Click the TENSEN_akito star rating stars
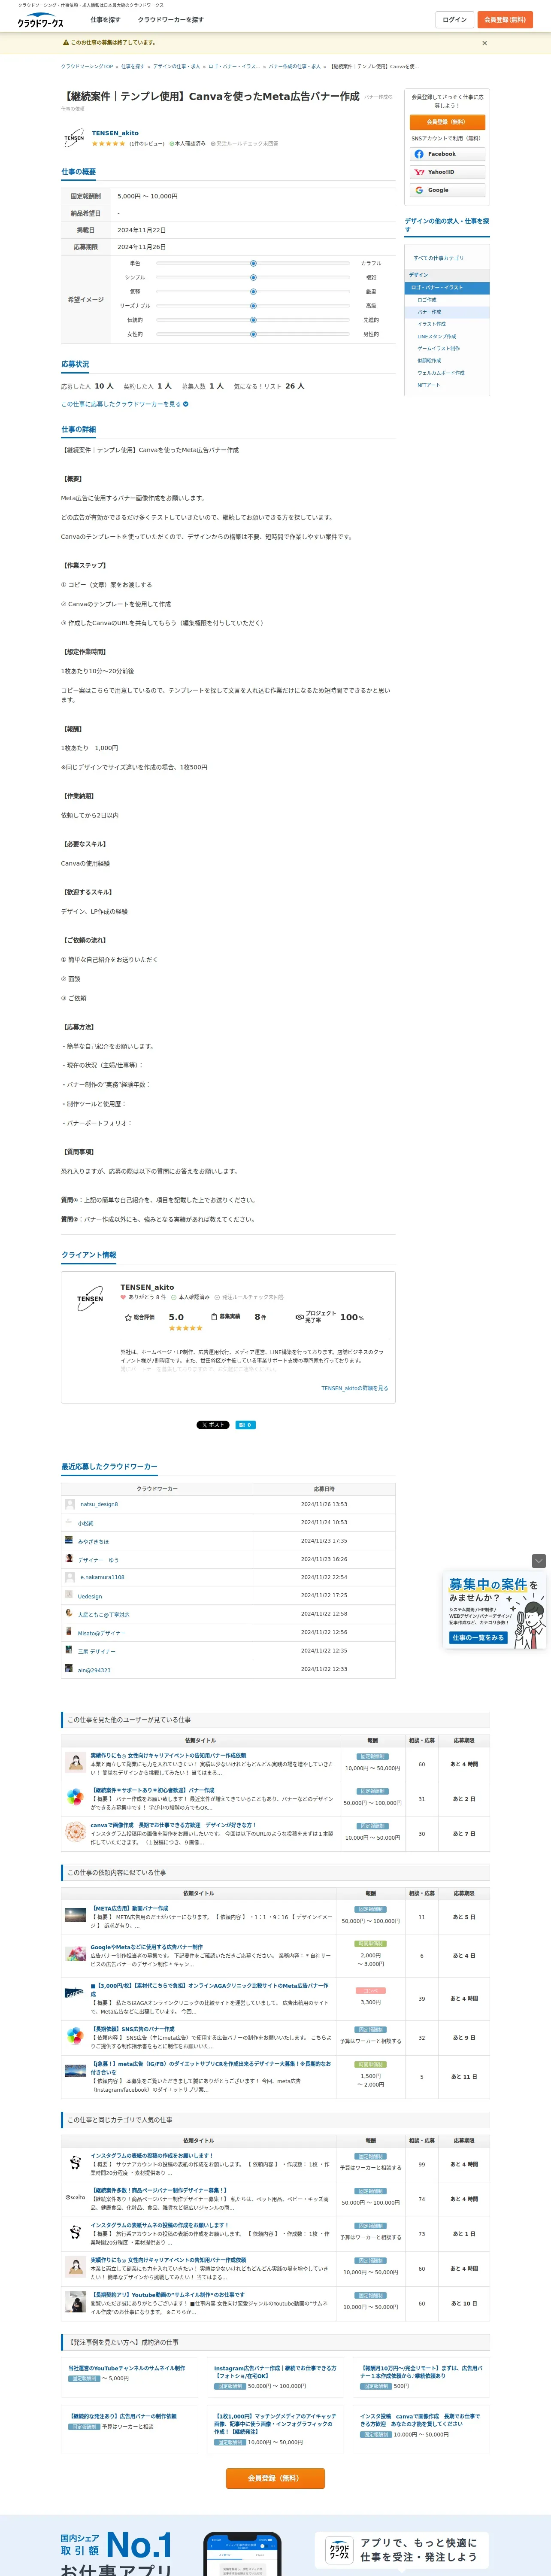This screenshot has width=551, height=2576. click(x=109, y=144)
